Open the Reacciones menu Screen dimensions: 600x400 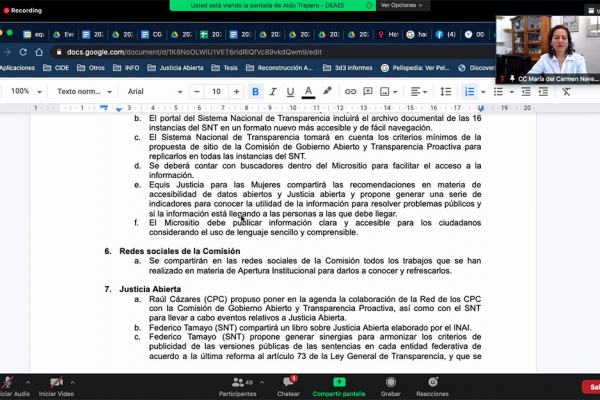tap(432, 387)
